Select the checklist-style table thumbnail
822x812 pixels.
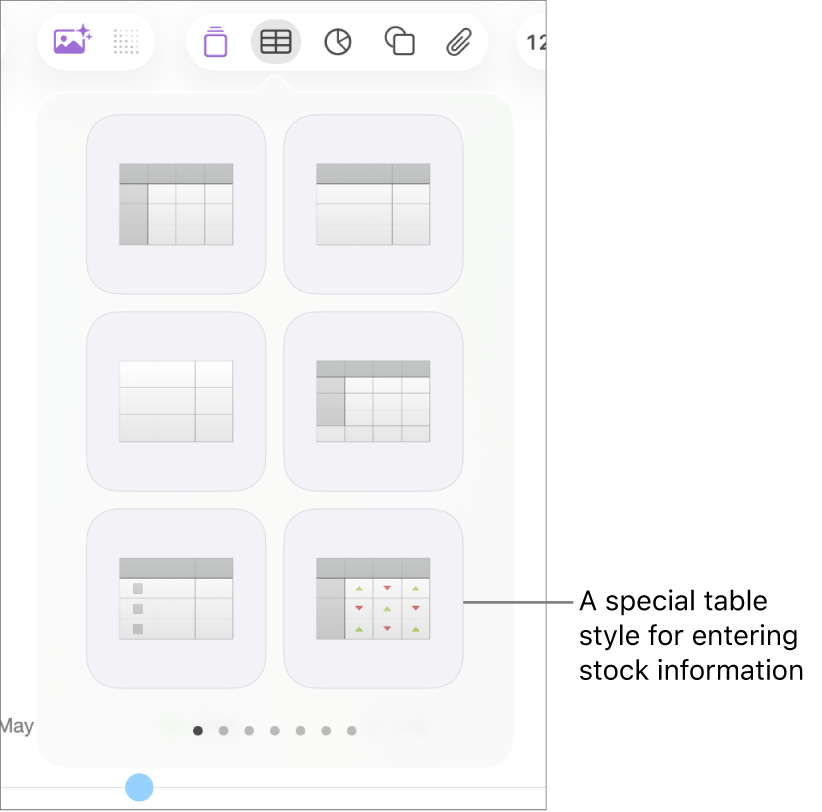point(175,597)
